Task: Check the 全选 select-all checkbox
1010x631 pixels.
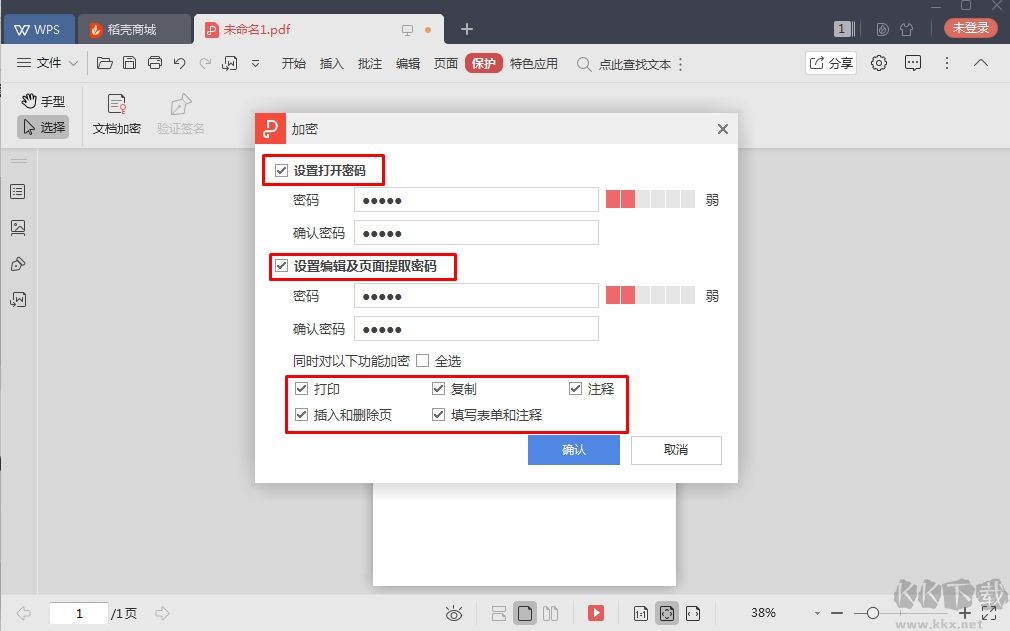Action: pos(423,361)
